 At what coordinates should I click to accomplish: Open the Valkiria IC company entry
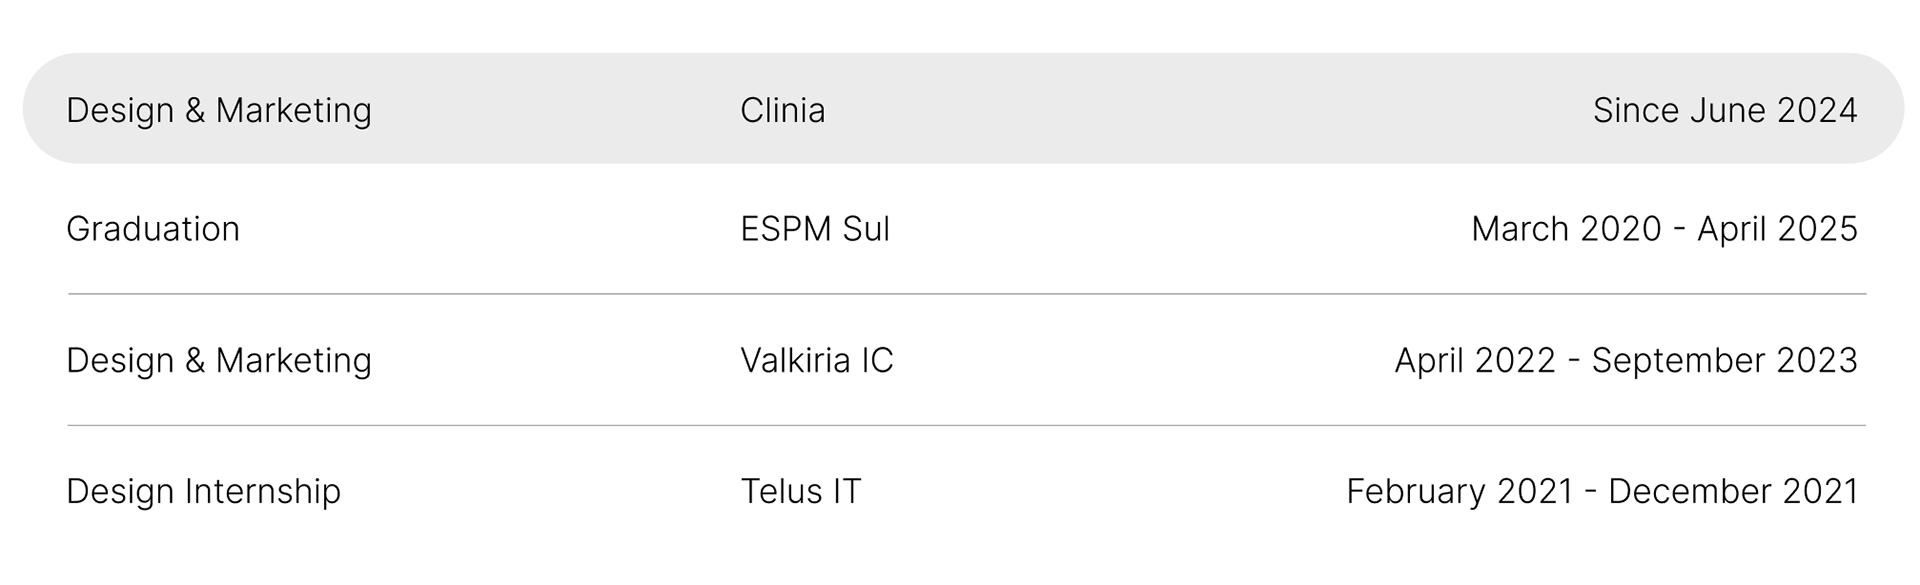pyautogui.click(x=817, y=360)
